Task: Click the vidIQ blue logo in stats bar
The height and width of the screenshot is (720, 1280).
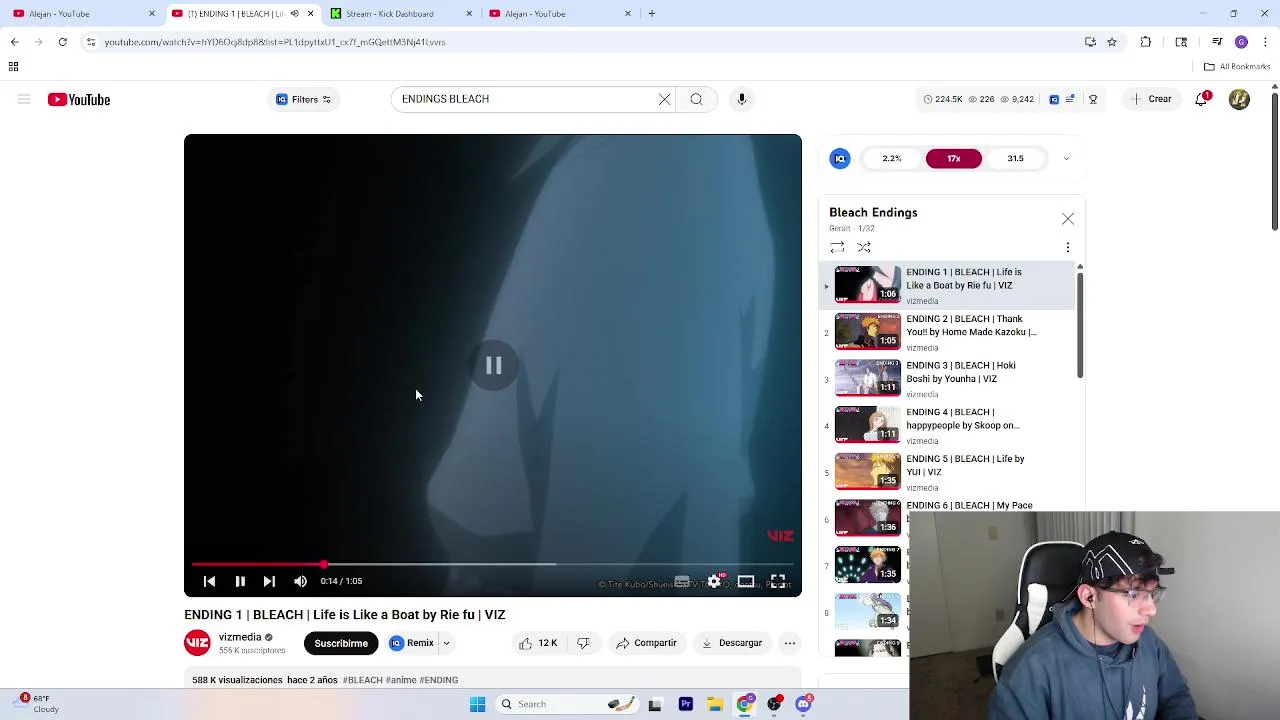Action: 1054,99
